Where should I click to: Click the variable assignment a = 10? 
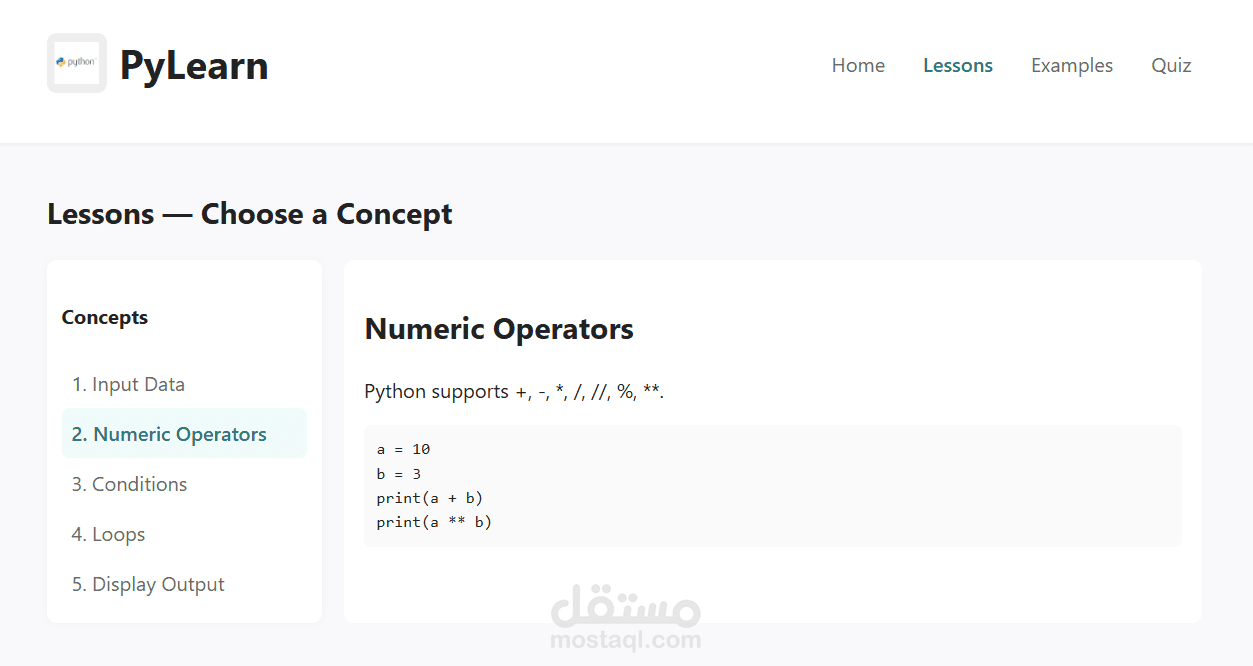pyautogui.click(x=403, y=449)
